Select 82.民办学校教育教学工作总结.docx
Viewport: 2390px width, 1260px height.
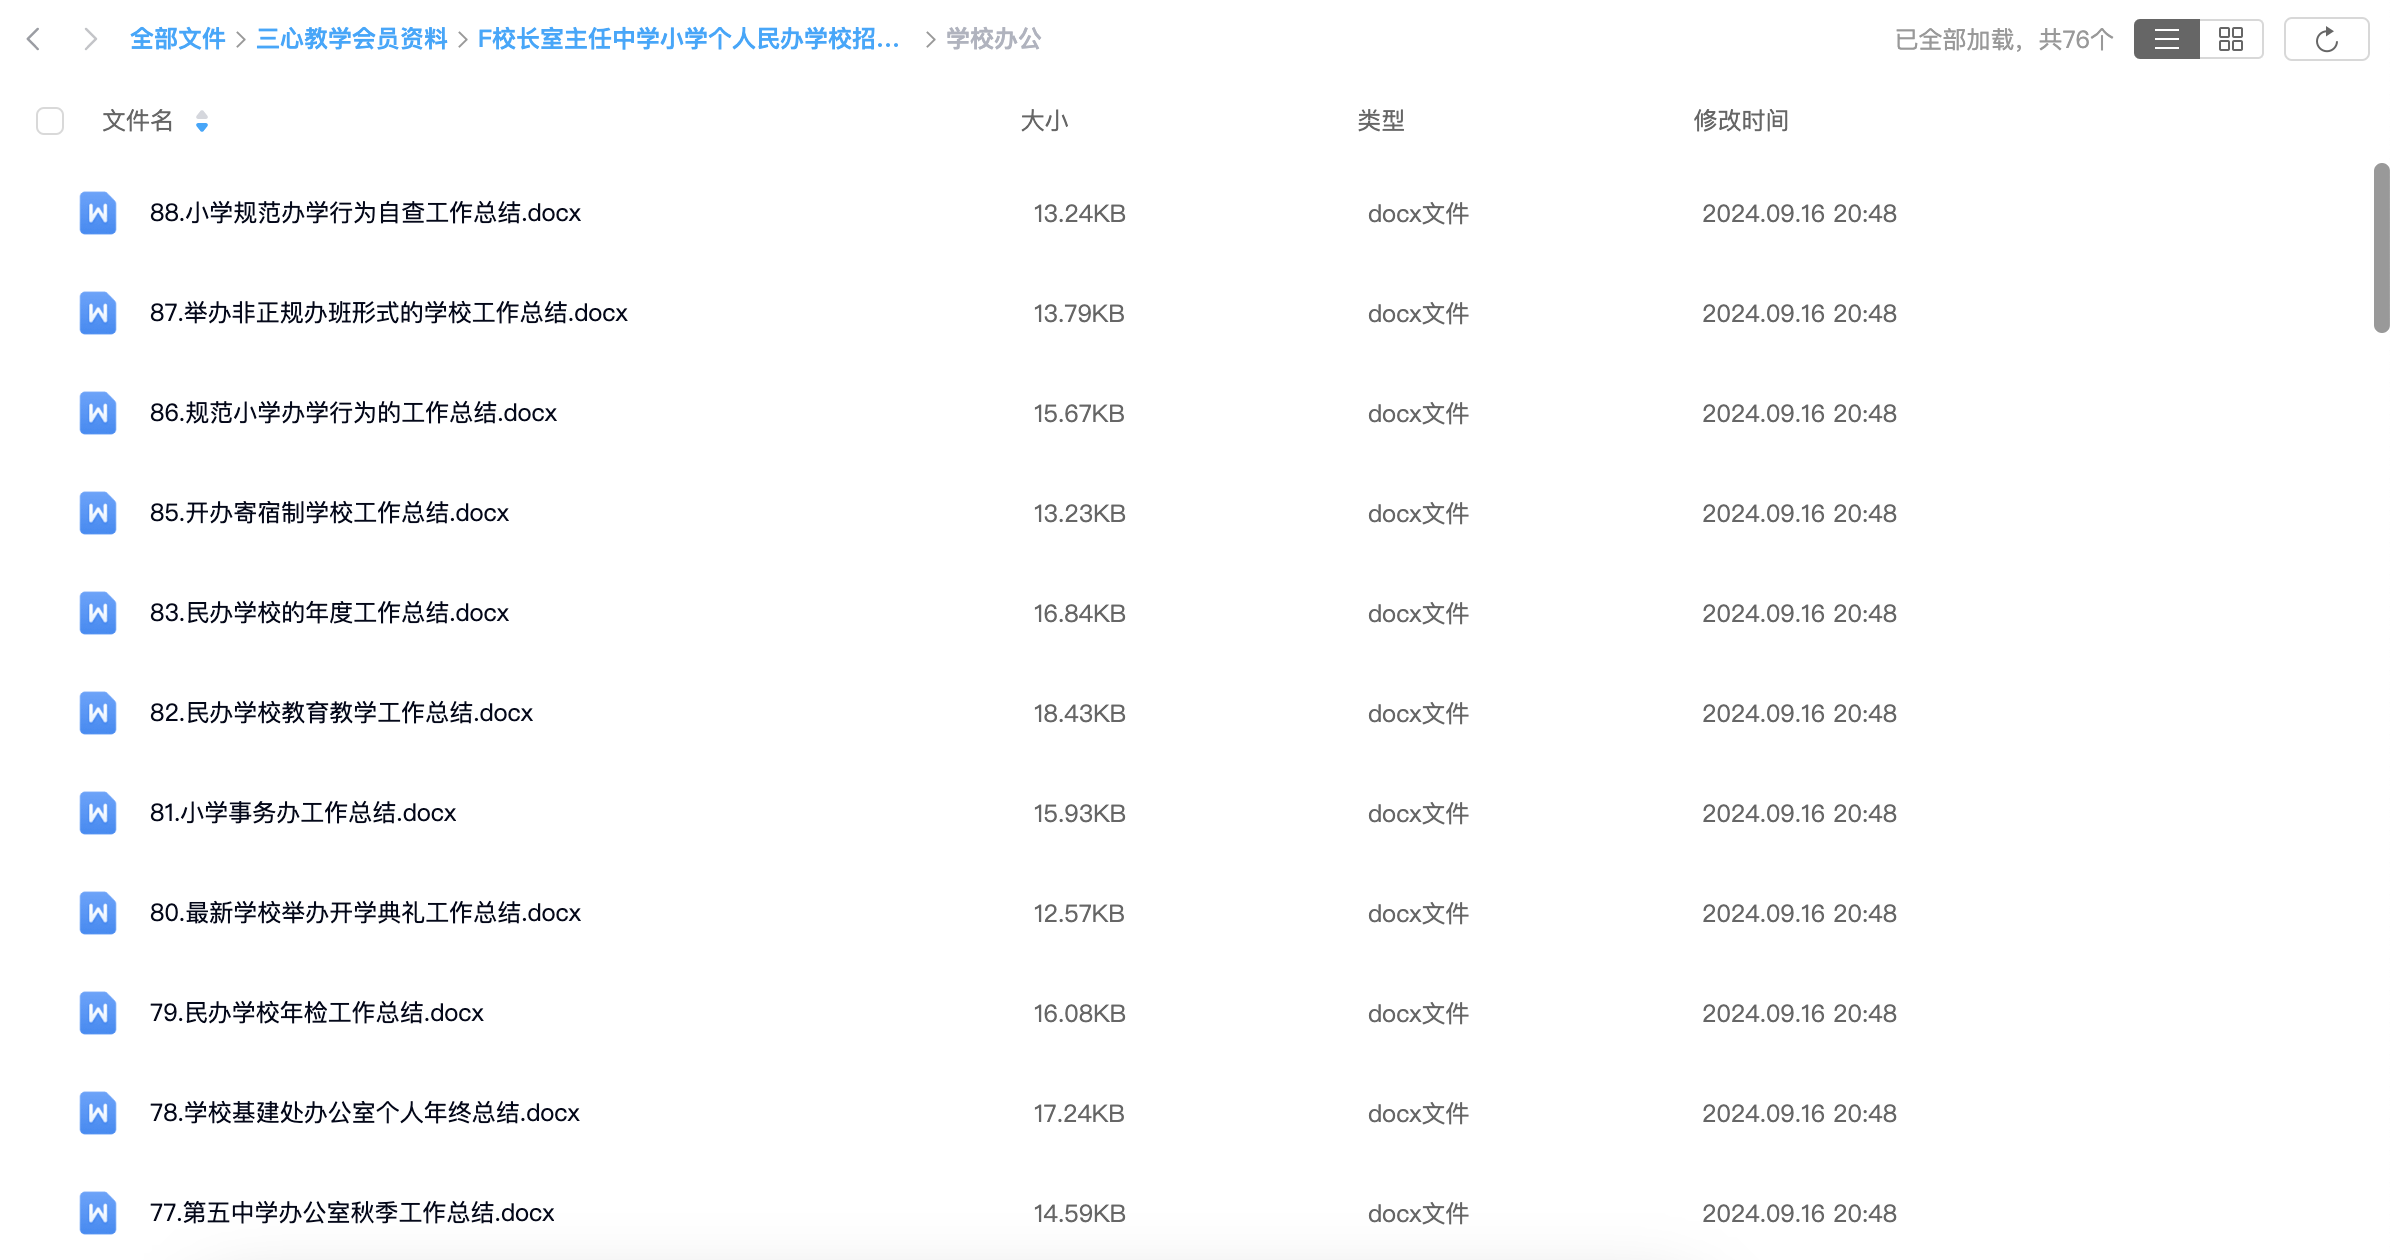click(x=341, y=713)
